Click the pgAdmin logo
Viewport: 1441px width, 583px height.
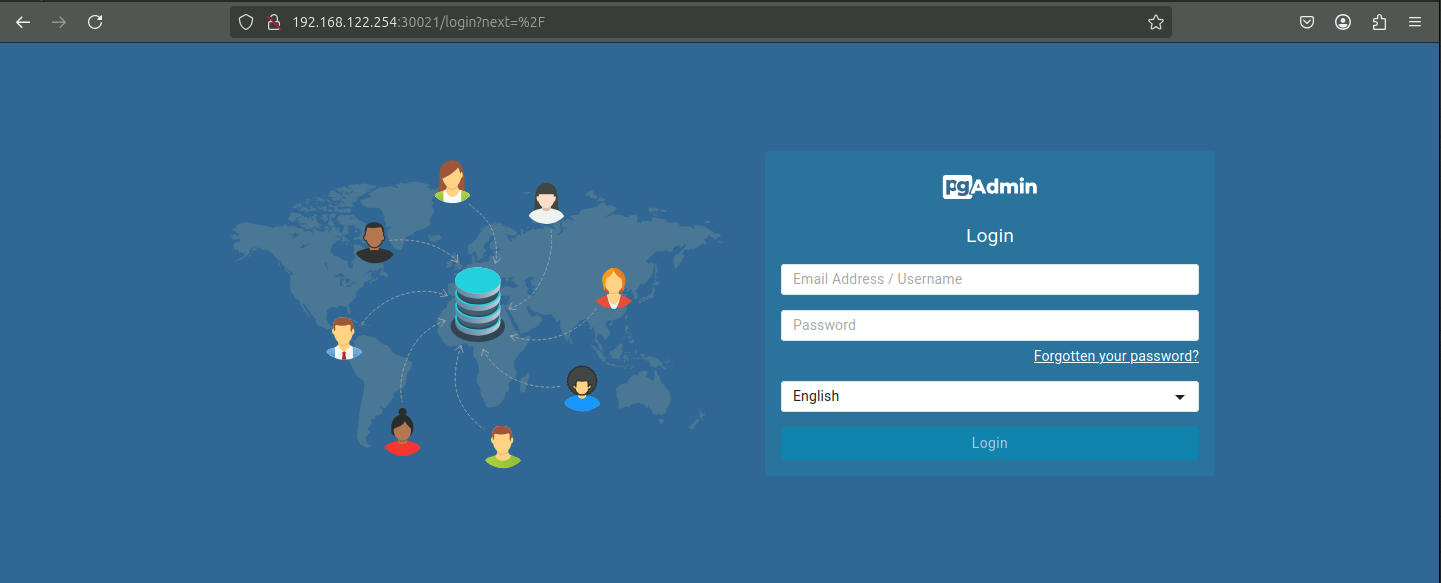tap(989, 187)
